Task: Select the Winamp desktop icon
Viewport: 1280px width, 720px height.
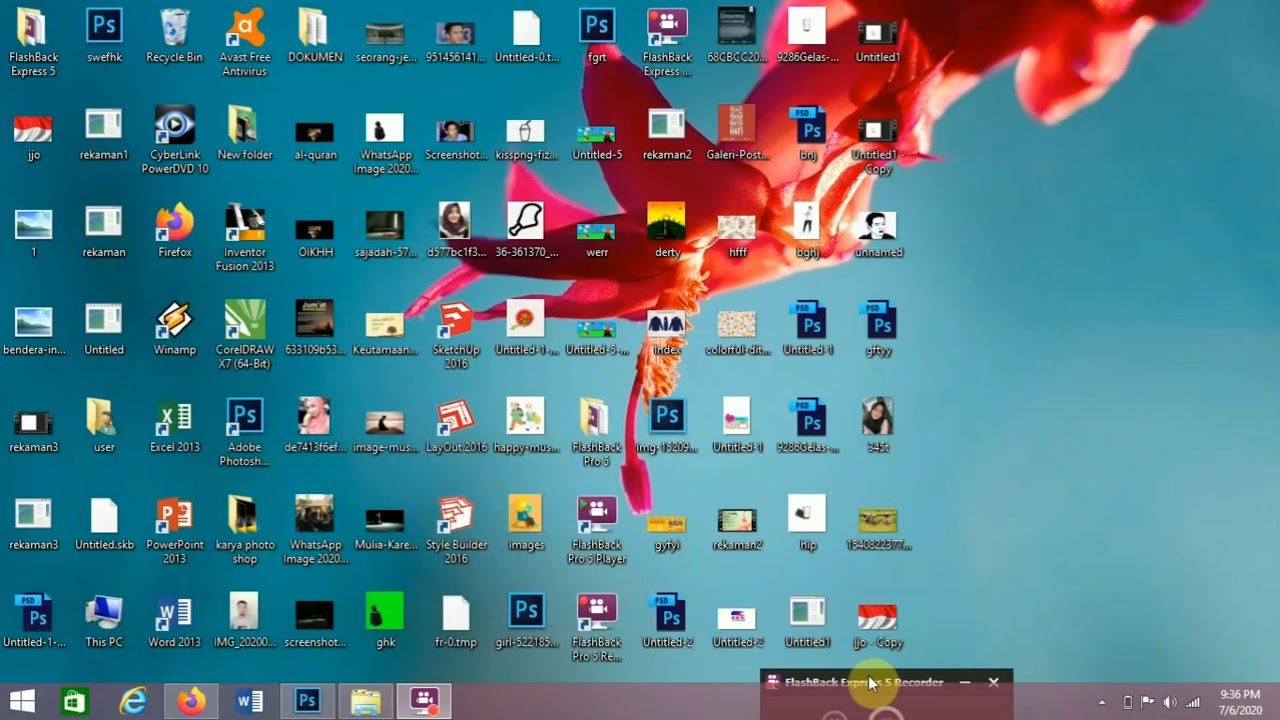Action: tap(175, 328)
